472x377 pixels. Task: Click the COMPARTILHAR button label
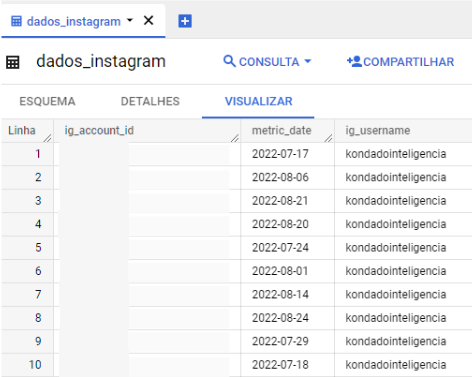tap(409, 62)
